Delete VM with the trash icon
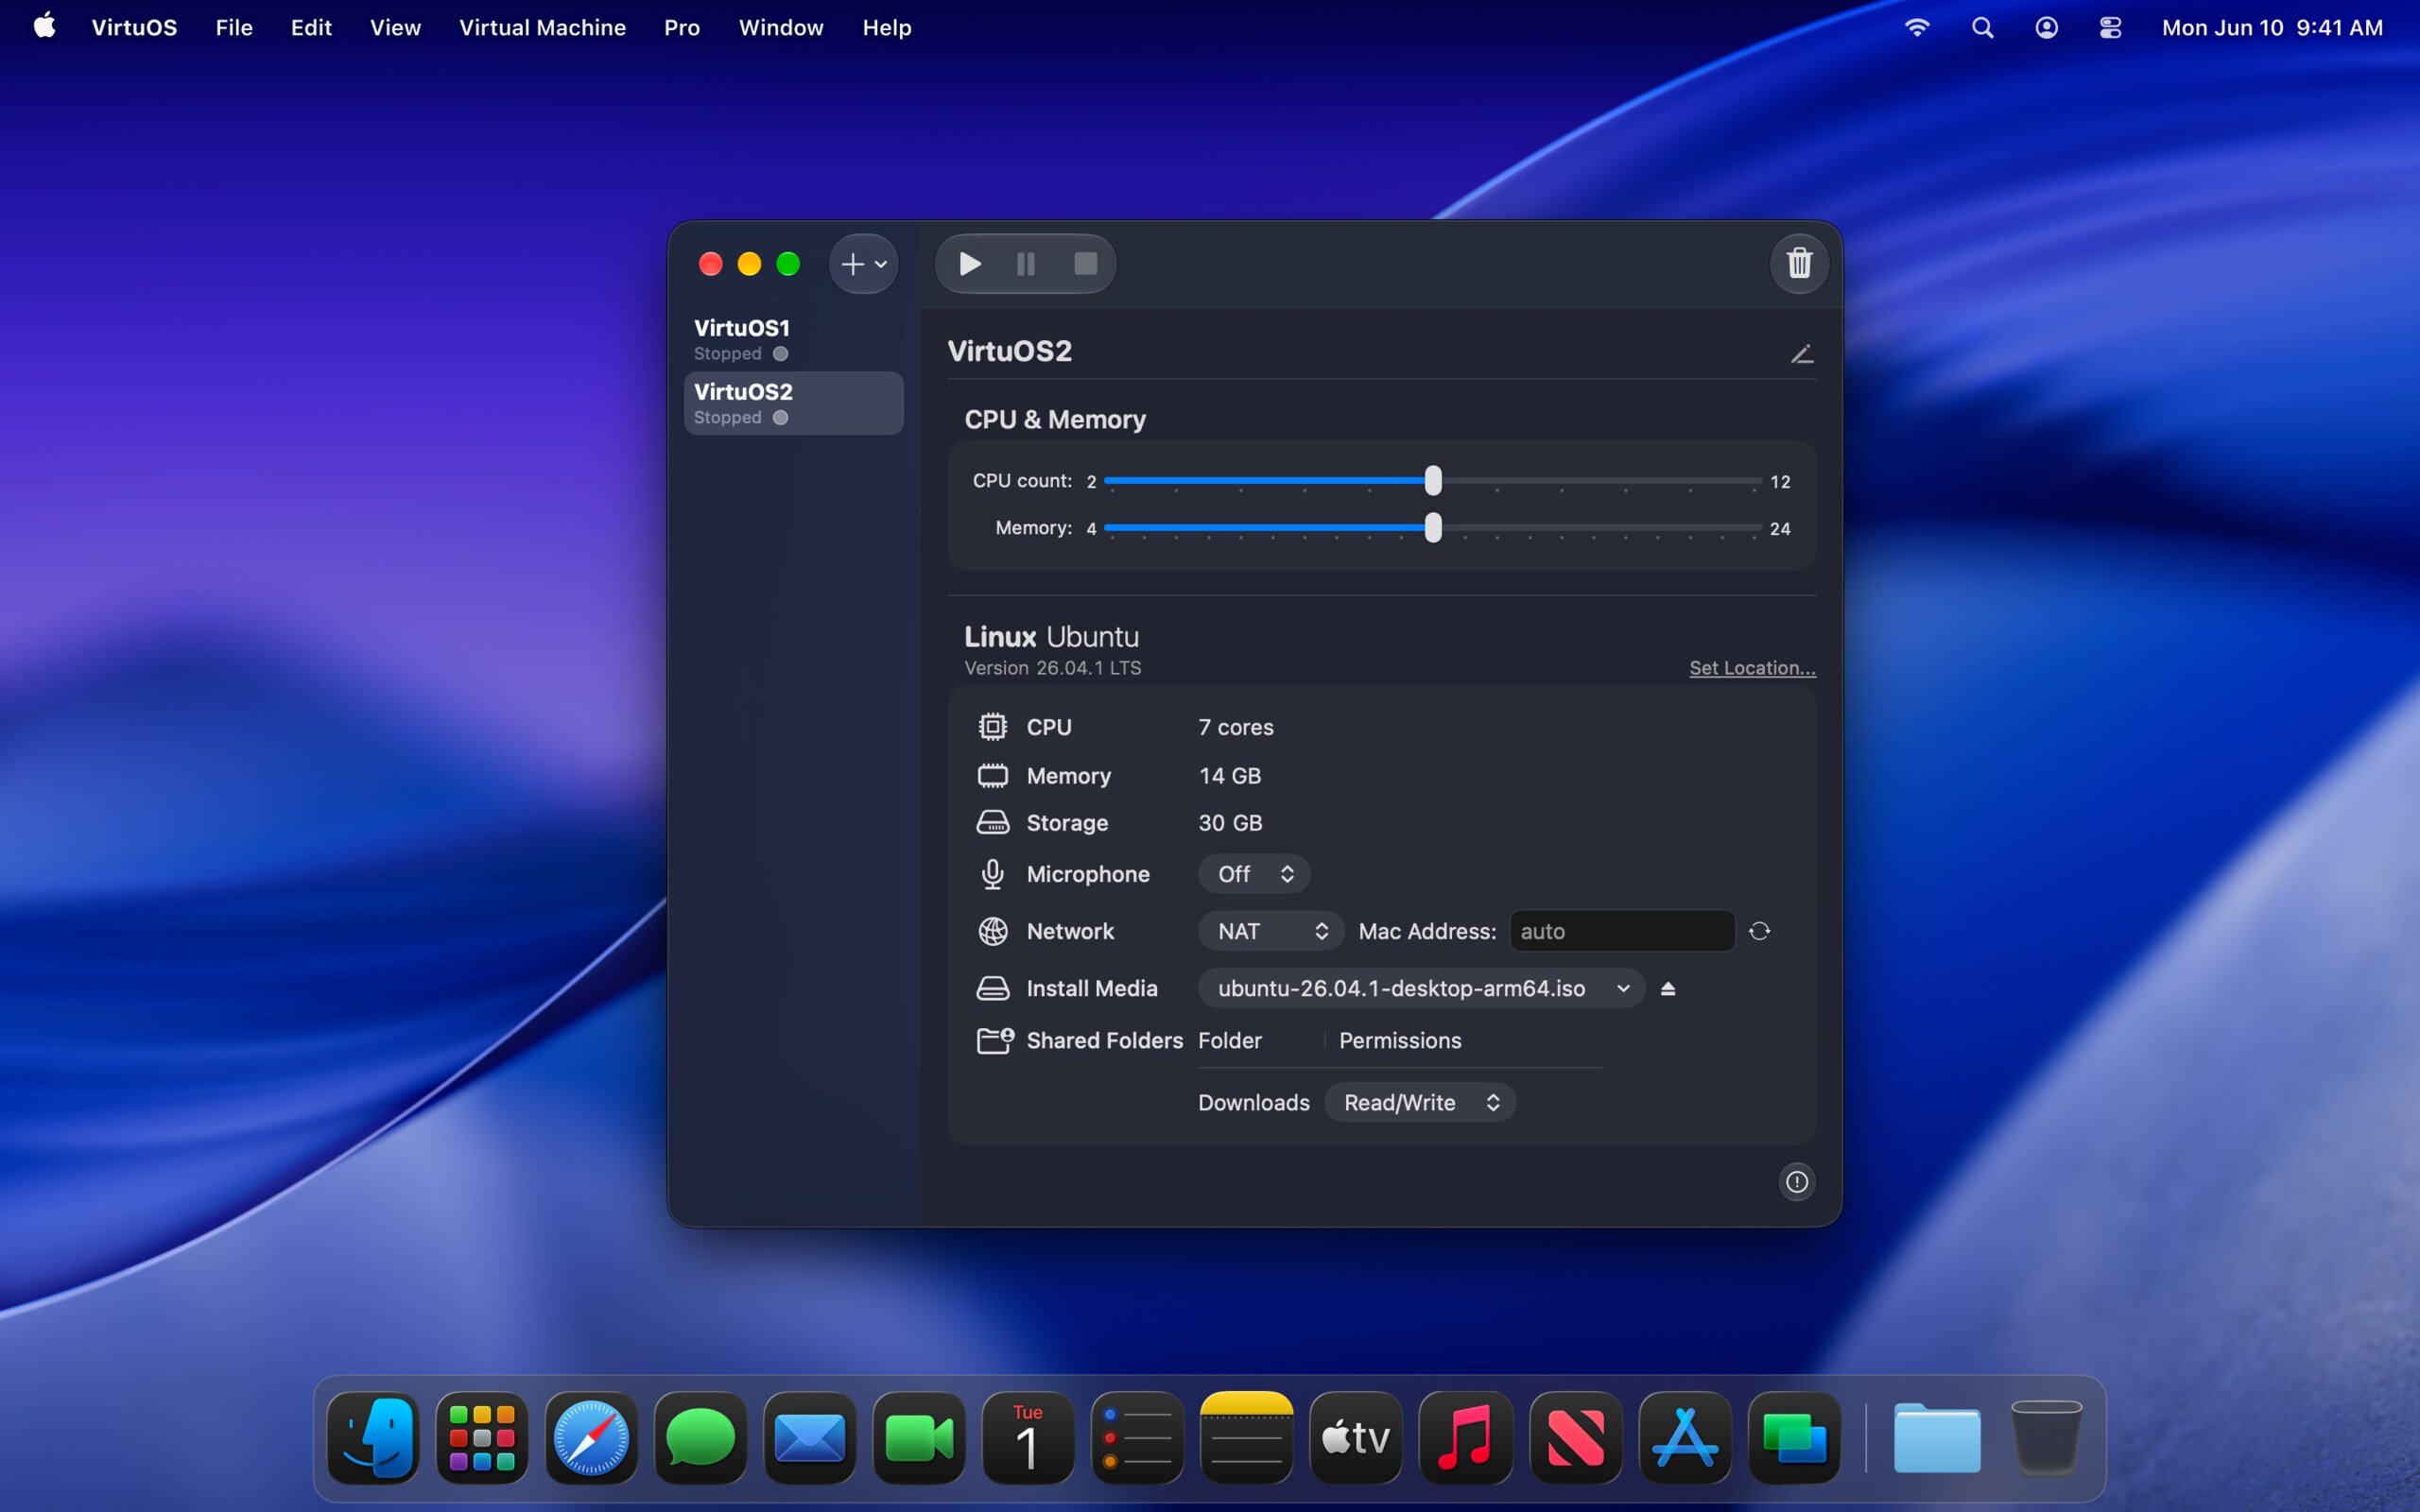Image resolution: width=2420 pixels, height=1512 pixels. 1799,263
